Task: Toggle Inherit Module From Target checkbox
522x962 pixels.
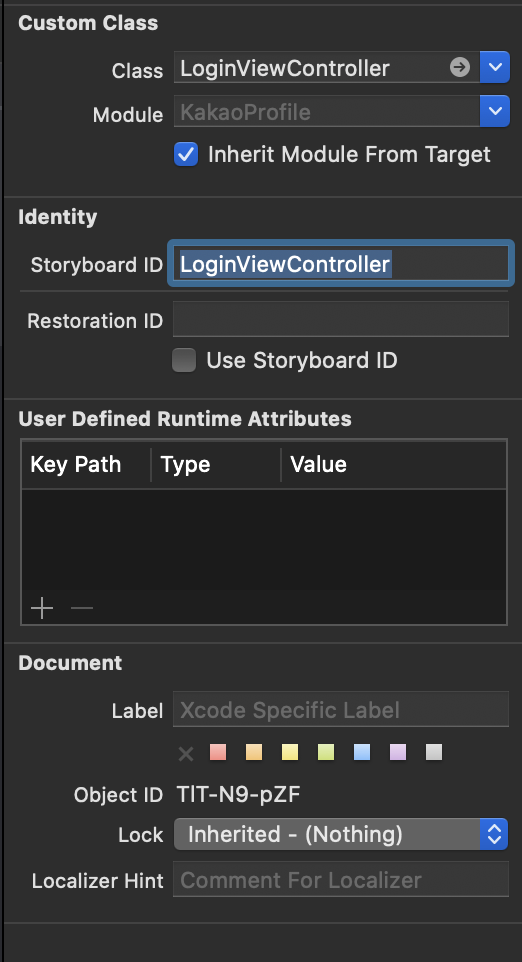Action: click(x=186, y=154)
